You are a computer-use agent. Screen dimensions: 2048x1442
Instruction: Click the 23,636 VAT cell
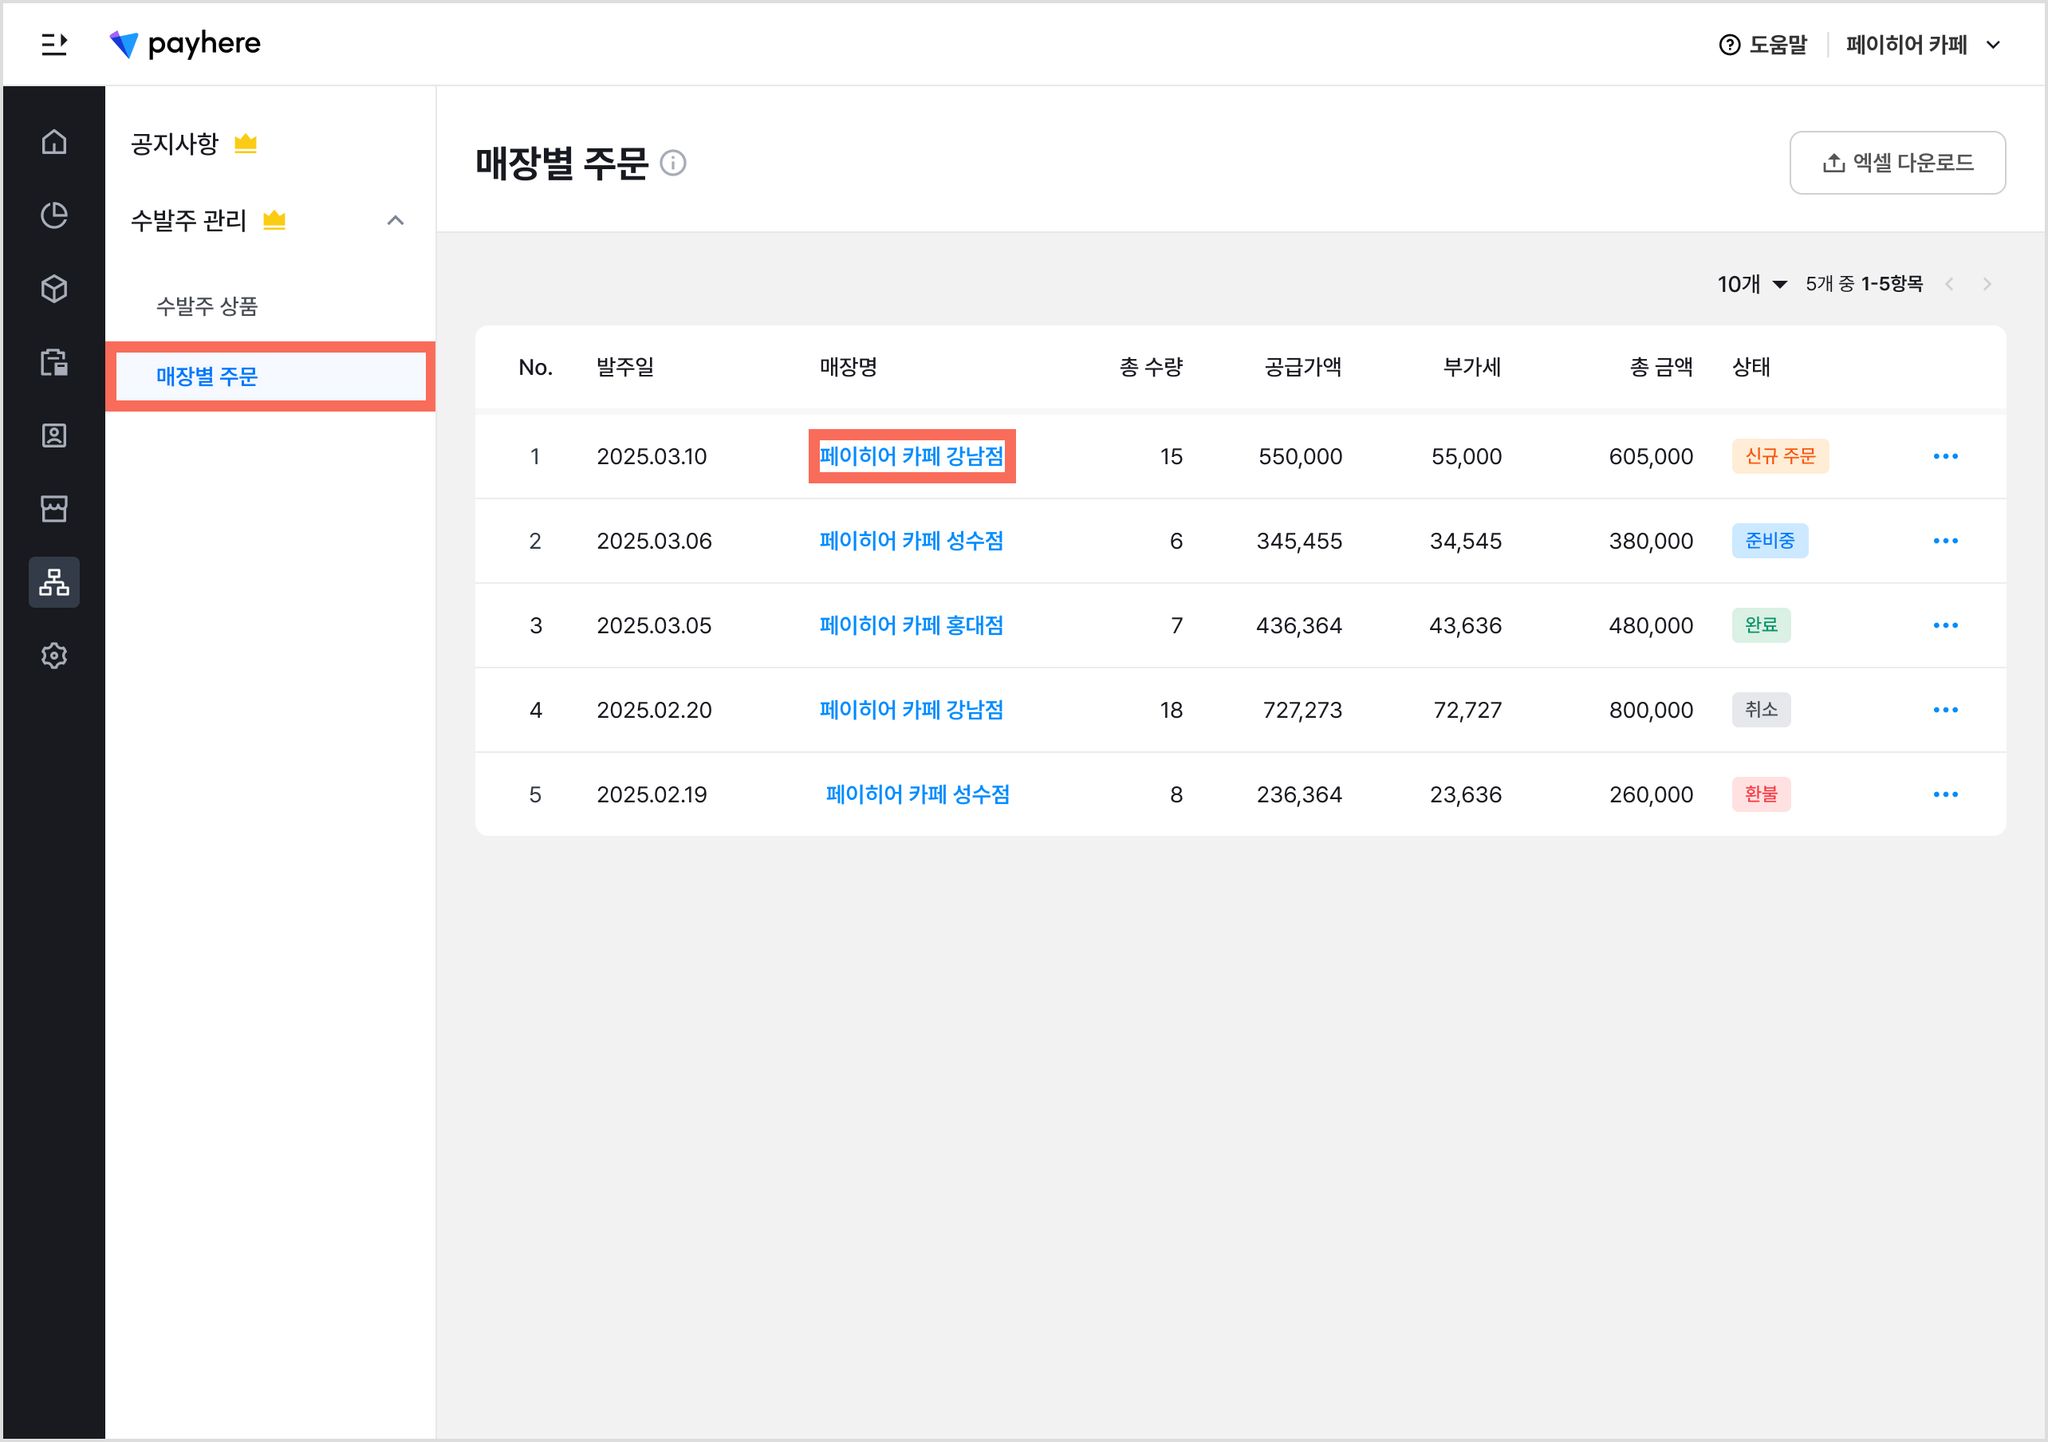coord(1465,794)
